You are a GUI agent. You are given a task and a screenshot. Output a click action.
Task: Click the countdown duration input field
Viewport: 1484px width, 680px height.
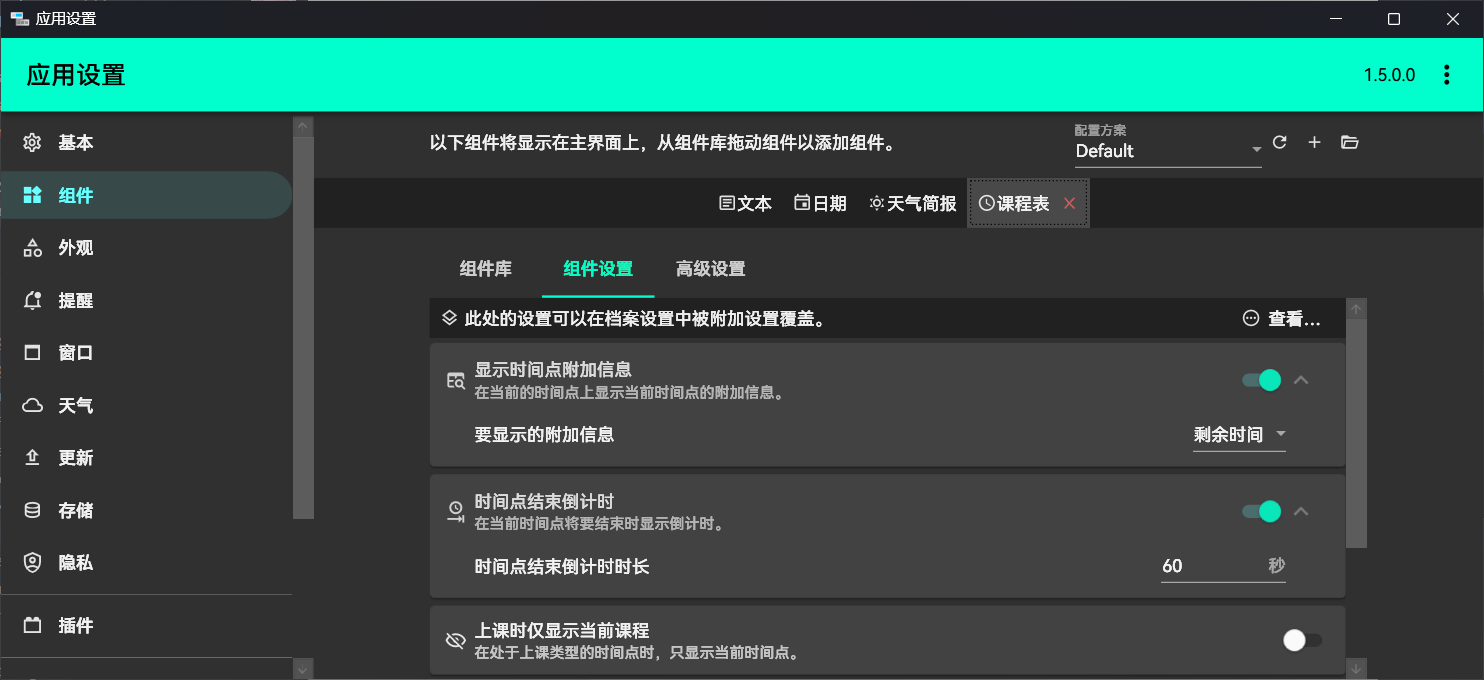tap(1210, 566)
